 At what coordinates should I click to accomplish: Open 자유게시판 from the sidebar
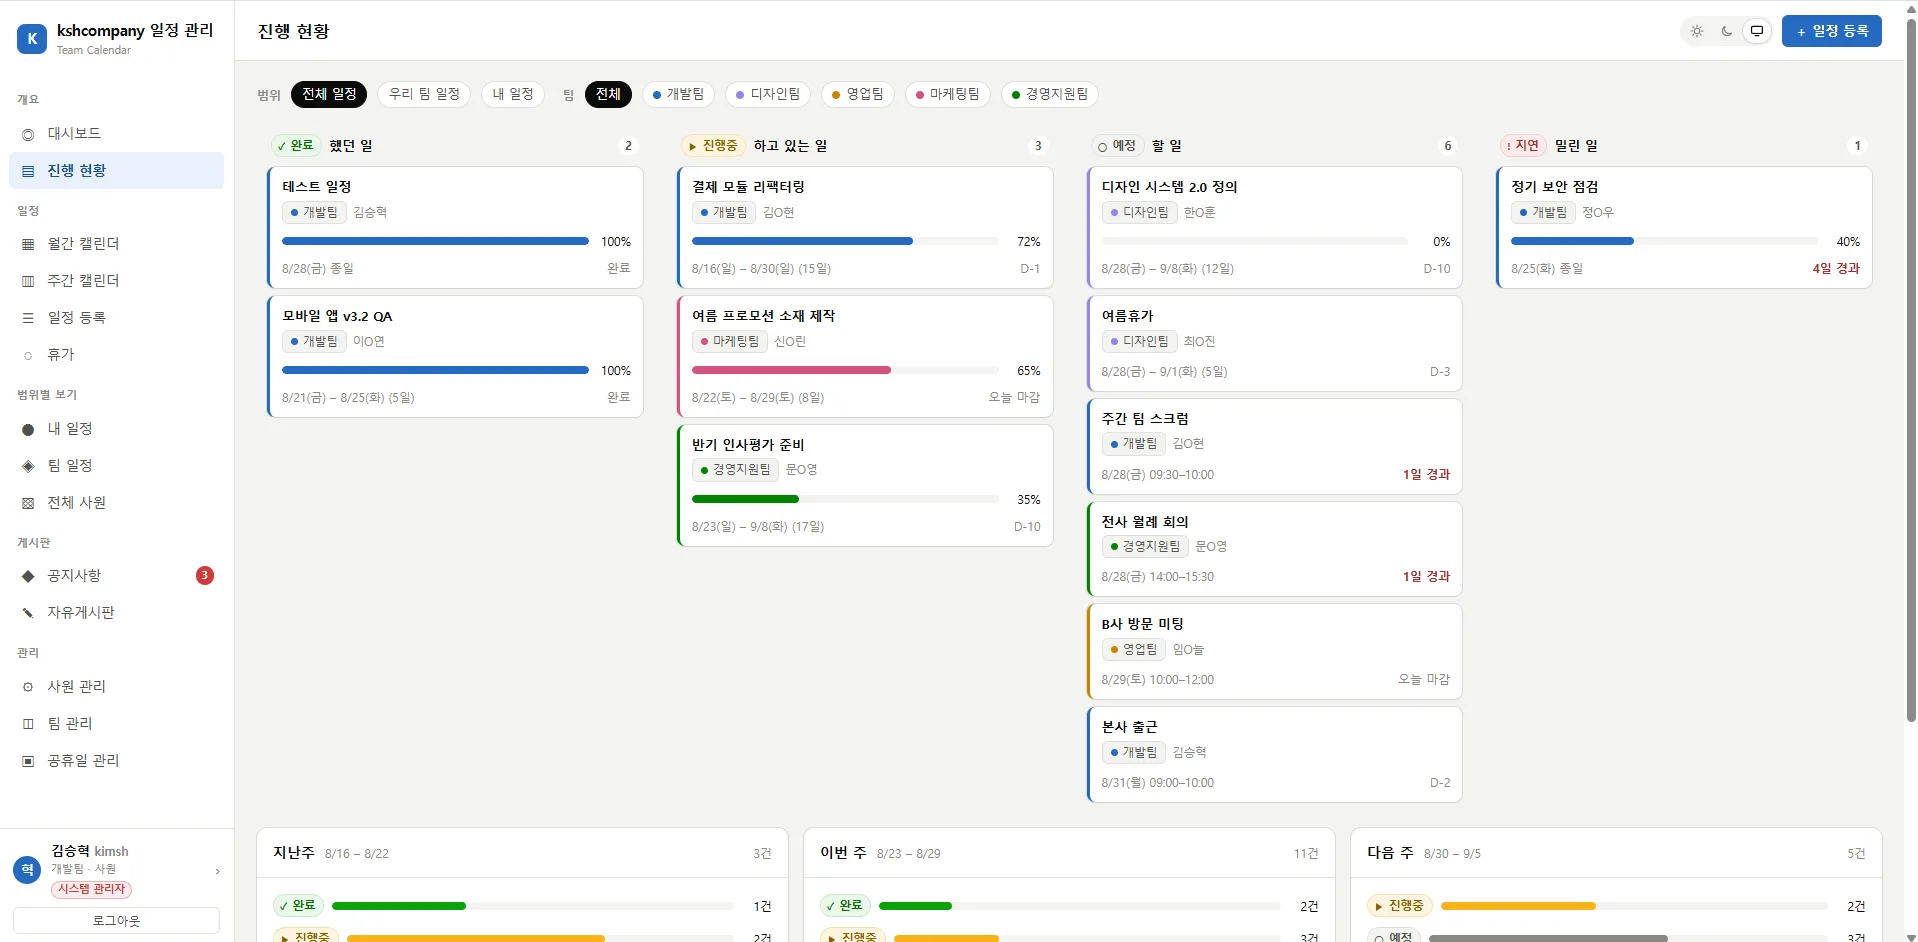tap(116, 613)
